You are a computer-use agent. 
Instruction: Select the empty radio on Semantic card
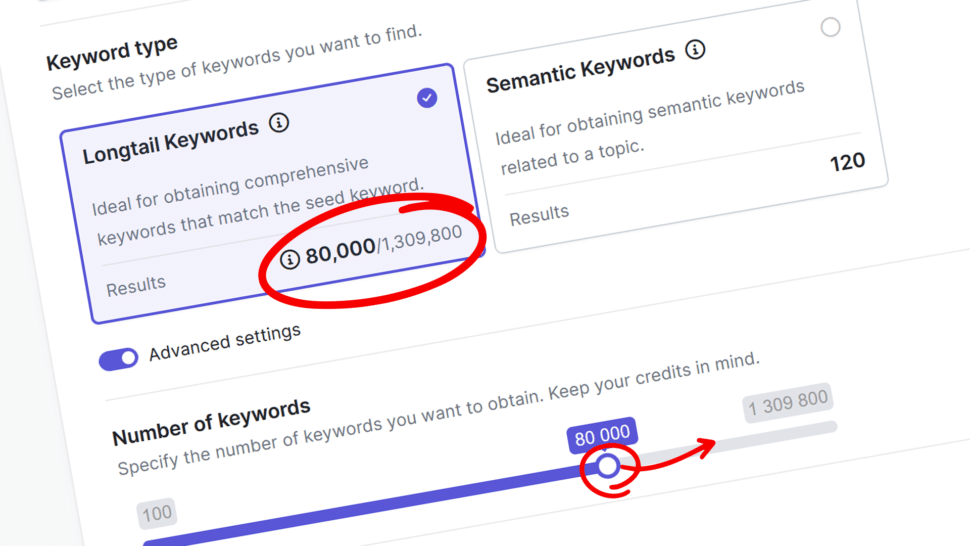(830, 27)
